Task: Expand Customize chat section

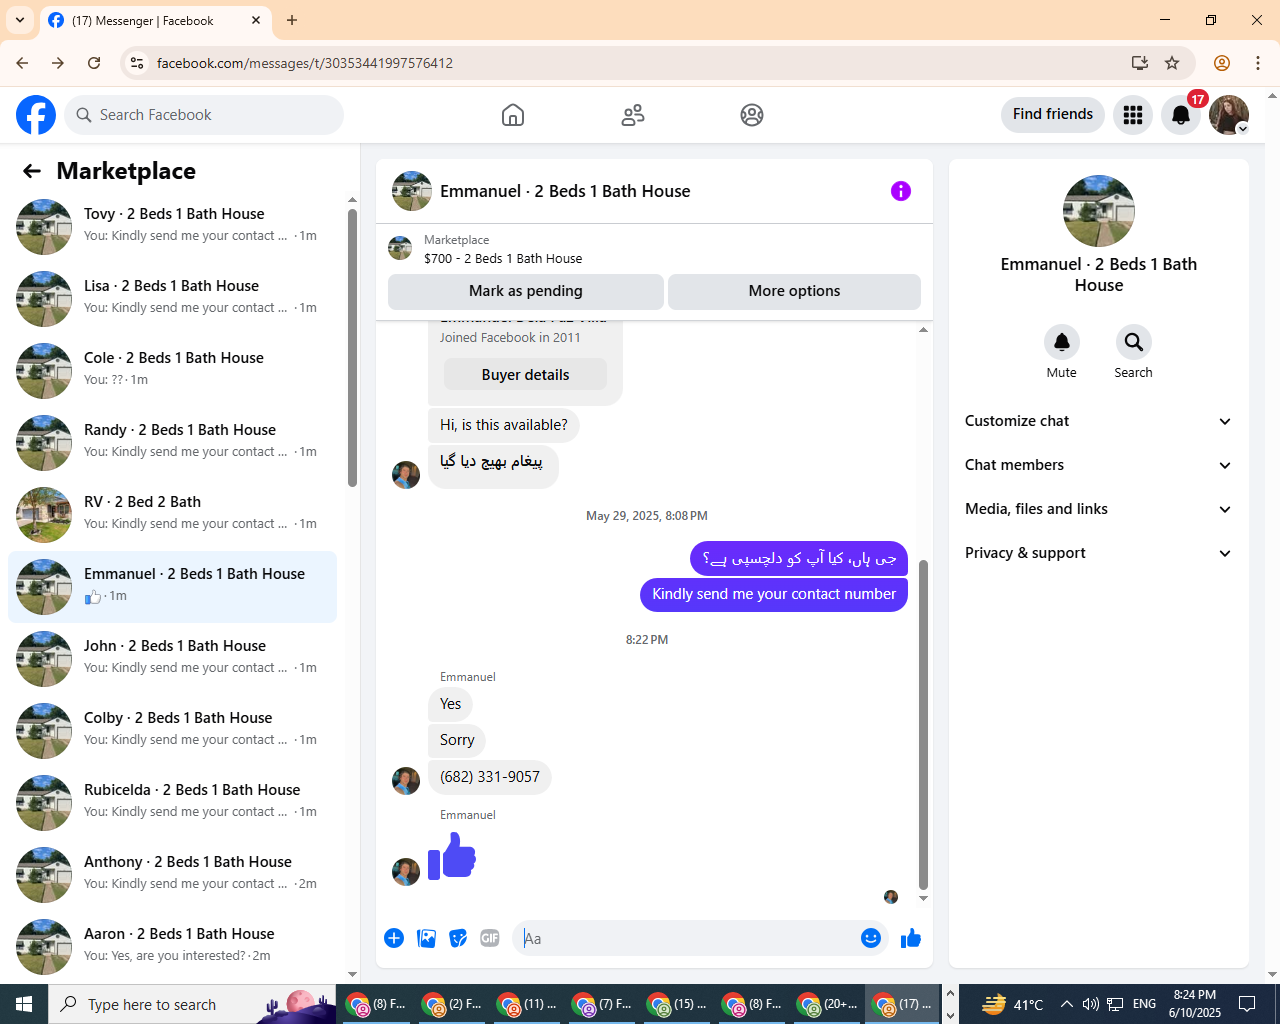Action: [1098, 421]
